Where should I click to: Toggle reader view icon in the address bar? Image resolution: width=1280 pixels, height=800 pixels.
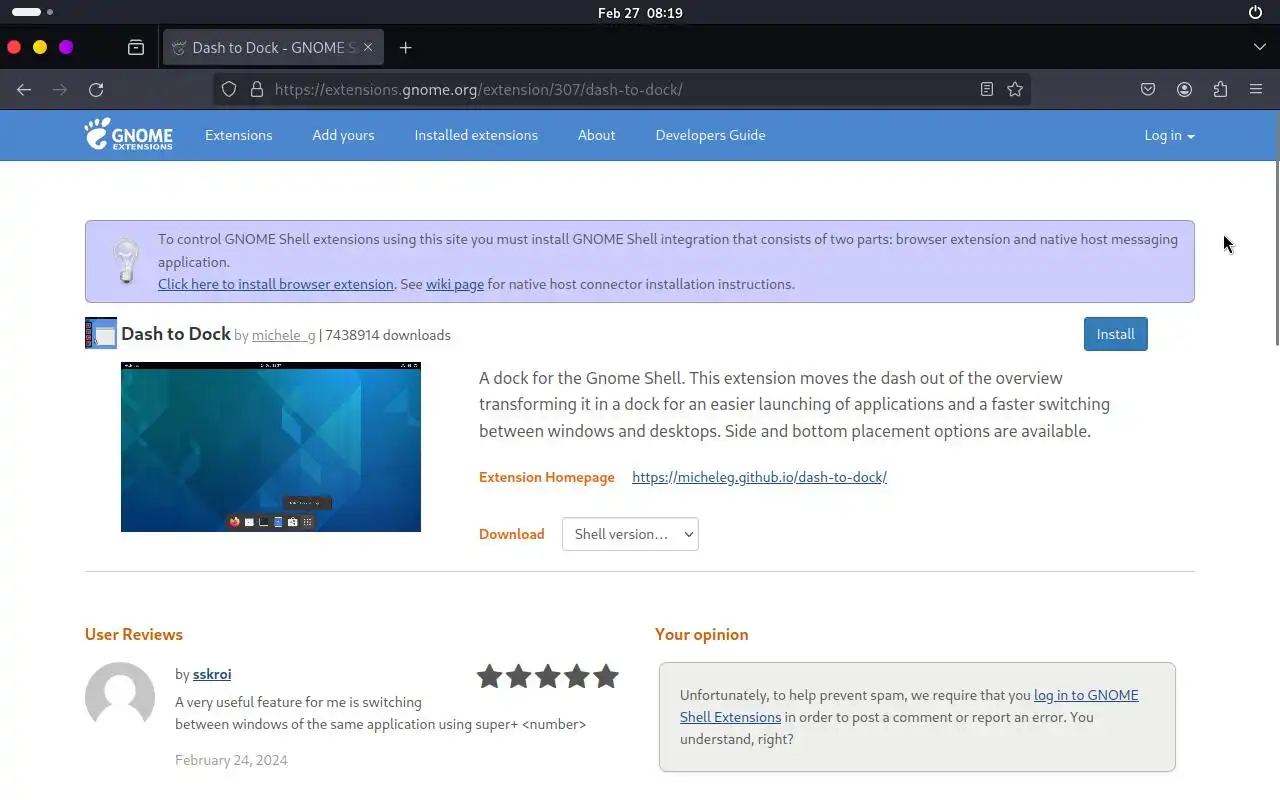click(x=987, y=89)
